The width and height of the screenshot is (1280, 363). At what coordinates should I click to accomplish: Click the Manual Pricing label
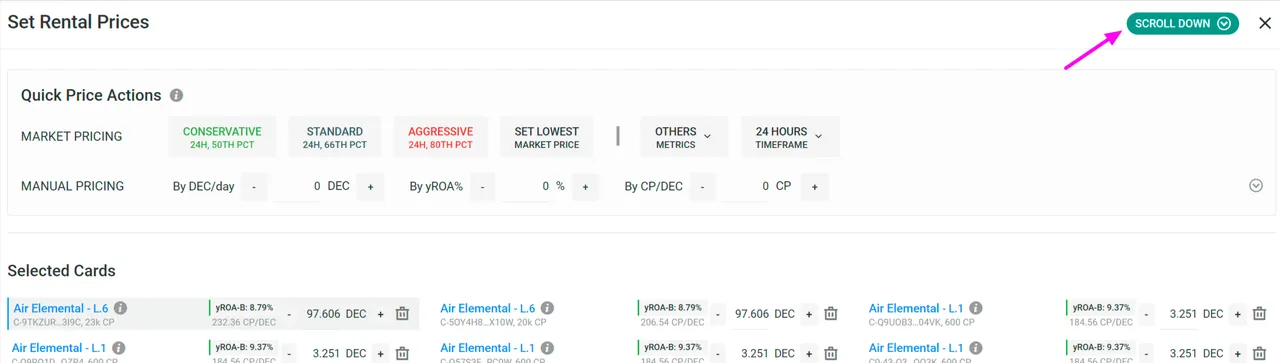(x=73, y=186)
